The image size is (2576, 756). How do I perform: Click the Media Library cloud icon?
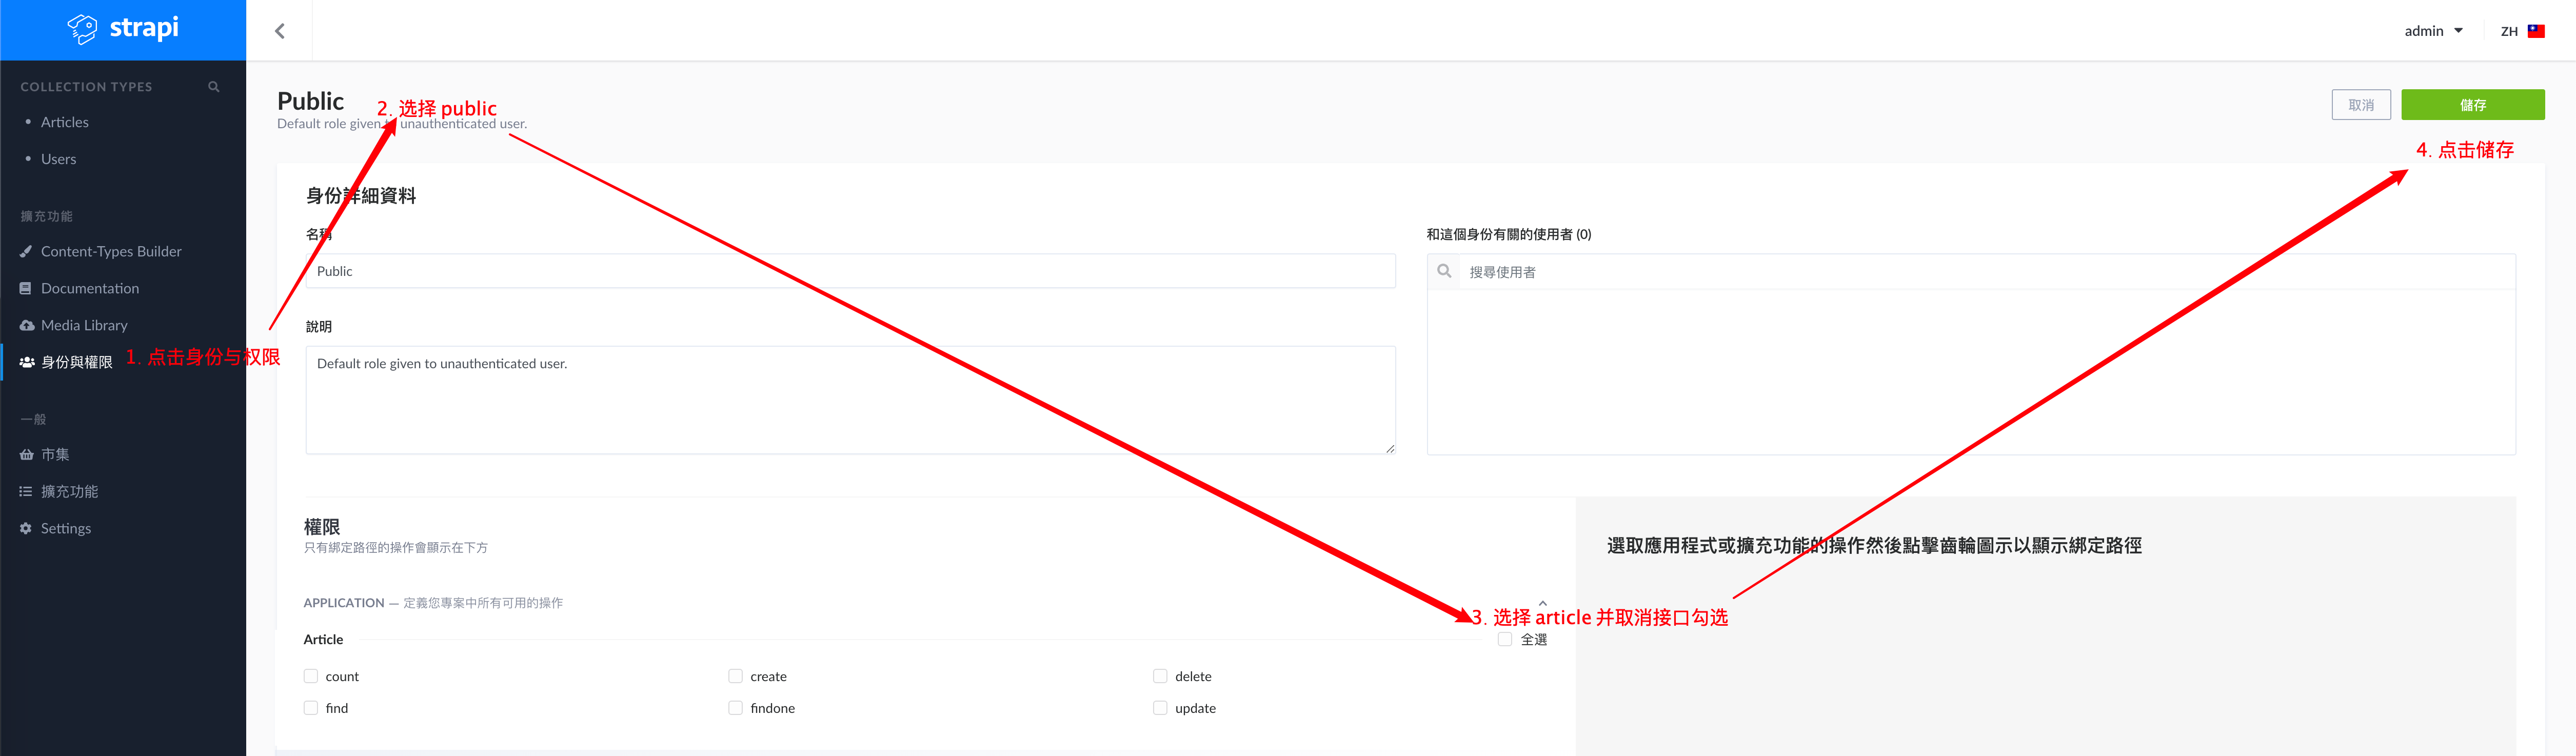pyautogui.click(x=26, y=325)
